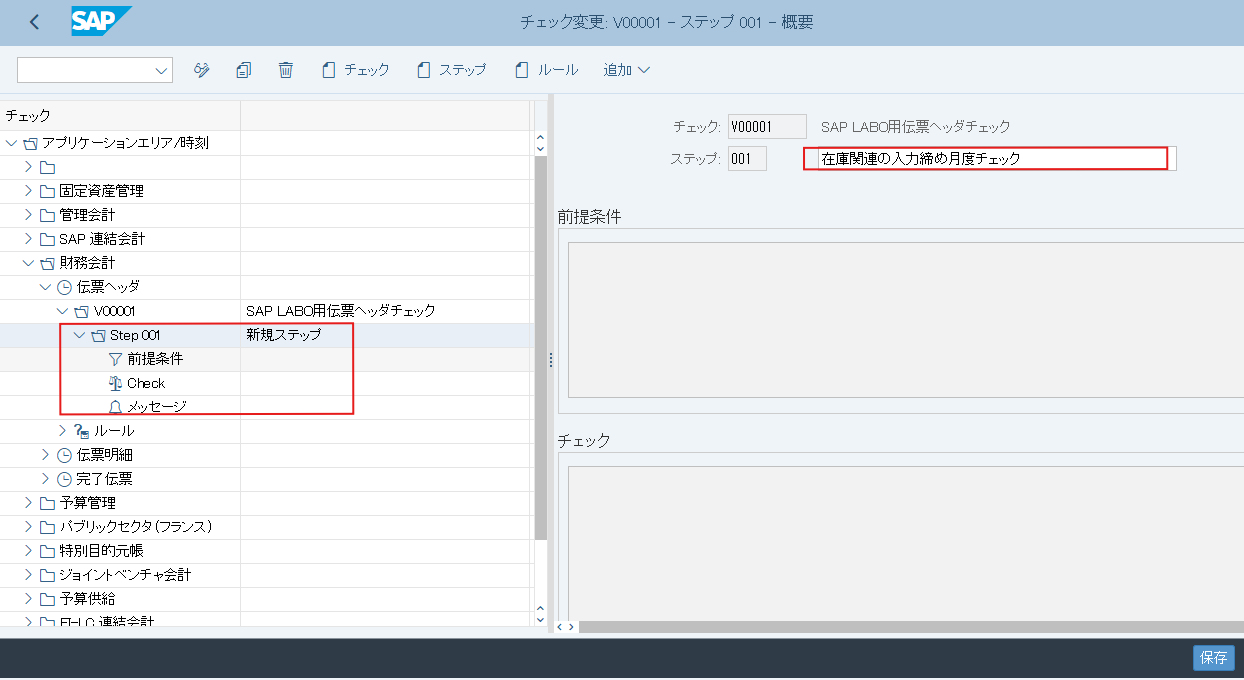Collapse the Step 001 node
Screen dimensions: 1244x680
coord(80,335)
